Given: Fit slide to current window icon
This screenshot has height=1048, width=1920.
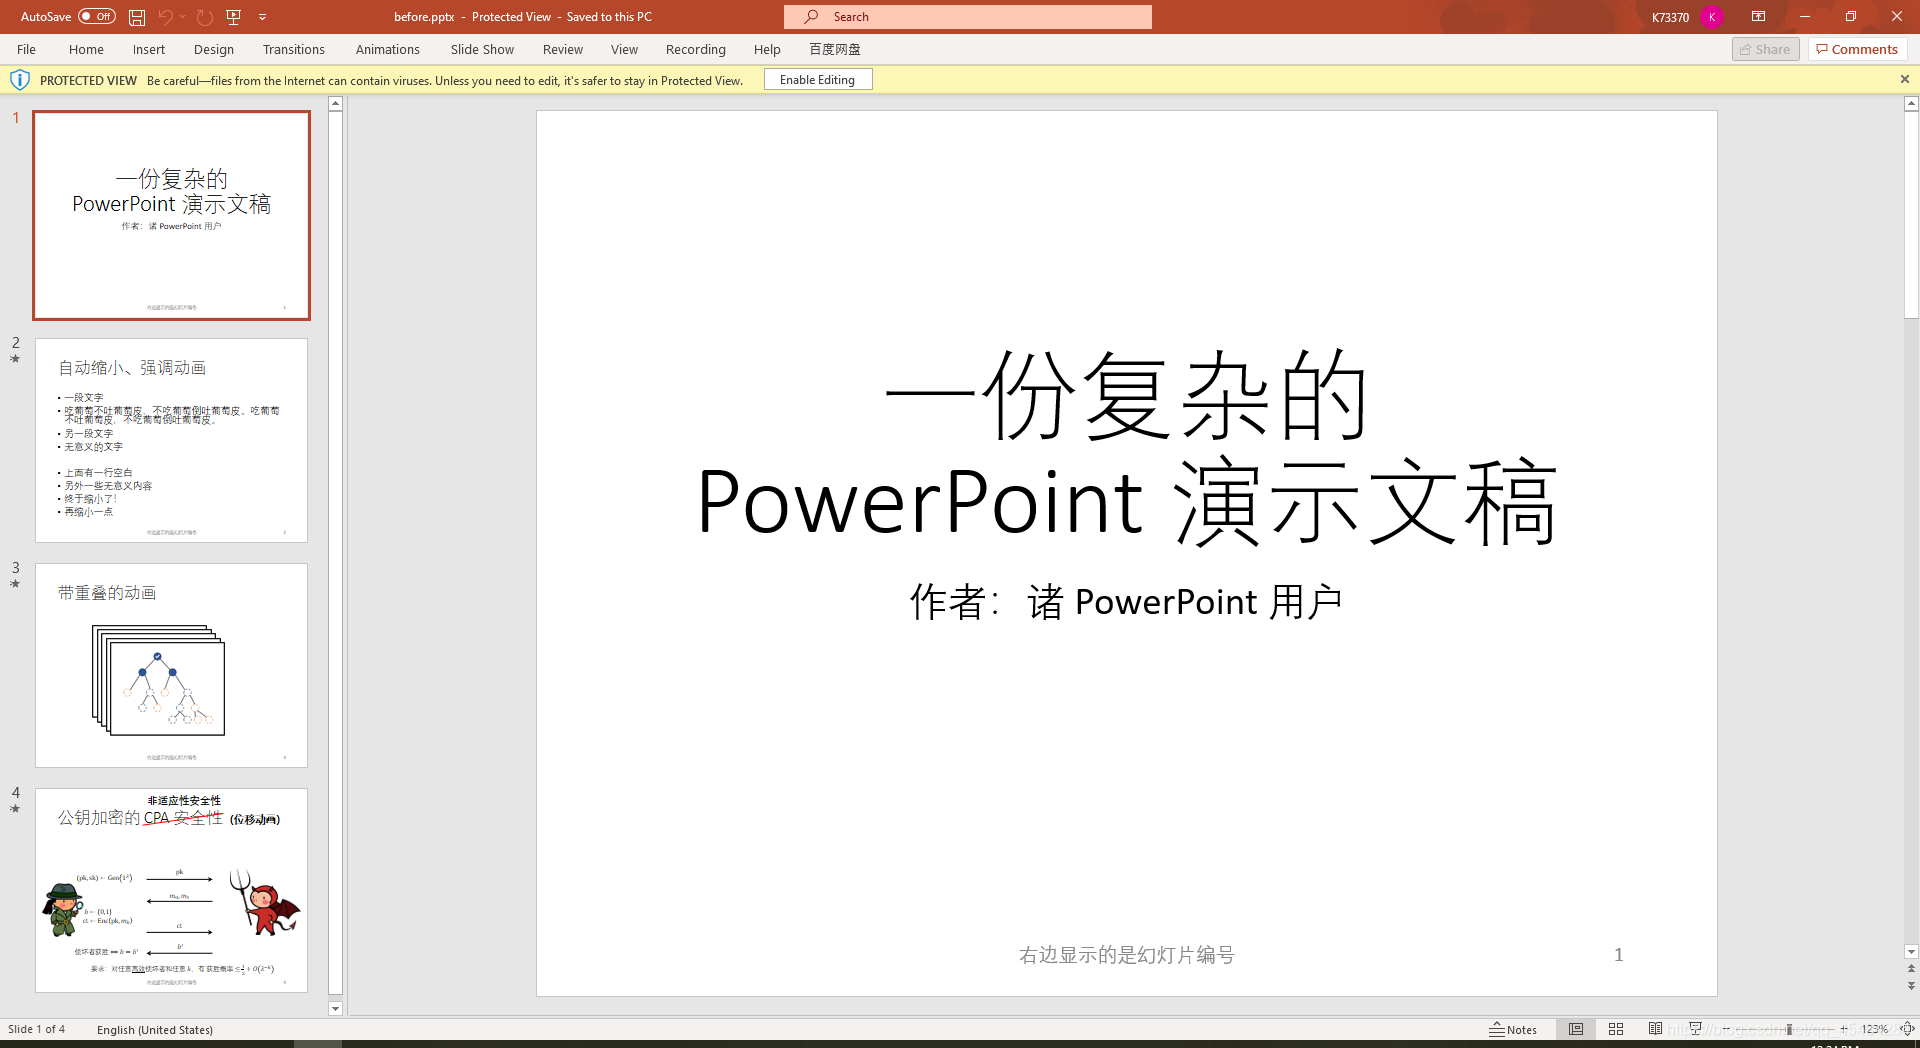Looking at the screenshot, I should pos(1907,1029).
